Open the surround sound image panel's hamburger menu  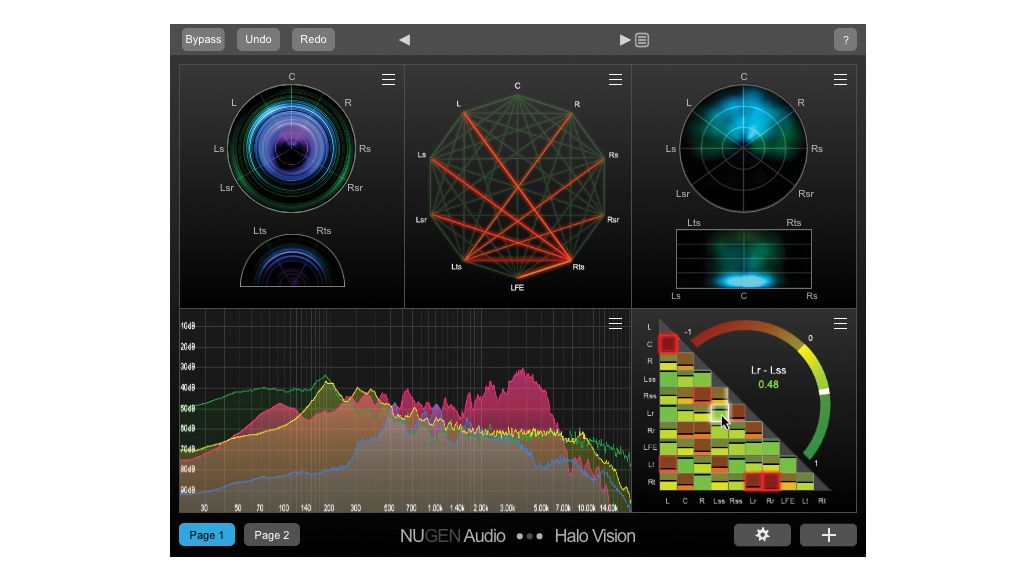(388, 80)
